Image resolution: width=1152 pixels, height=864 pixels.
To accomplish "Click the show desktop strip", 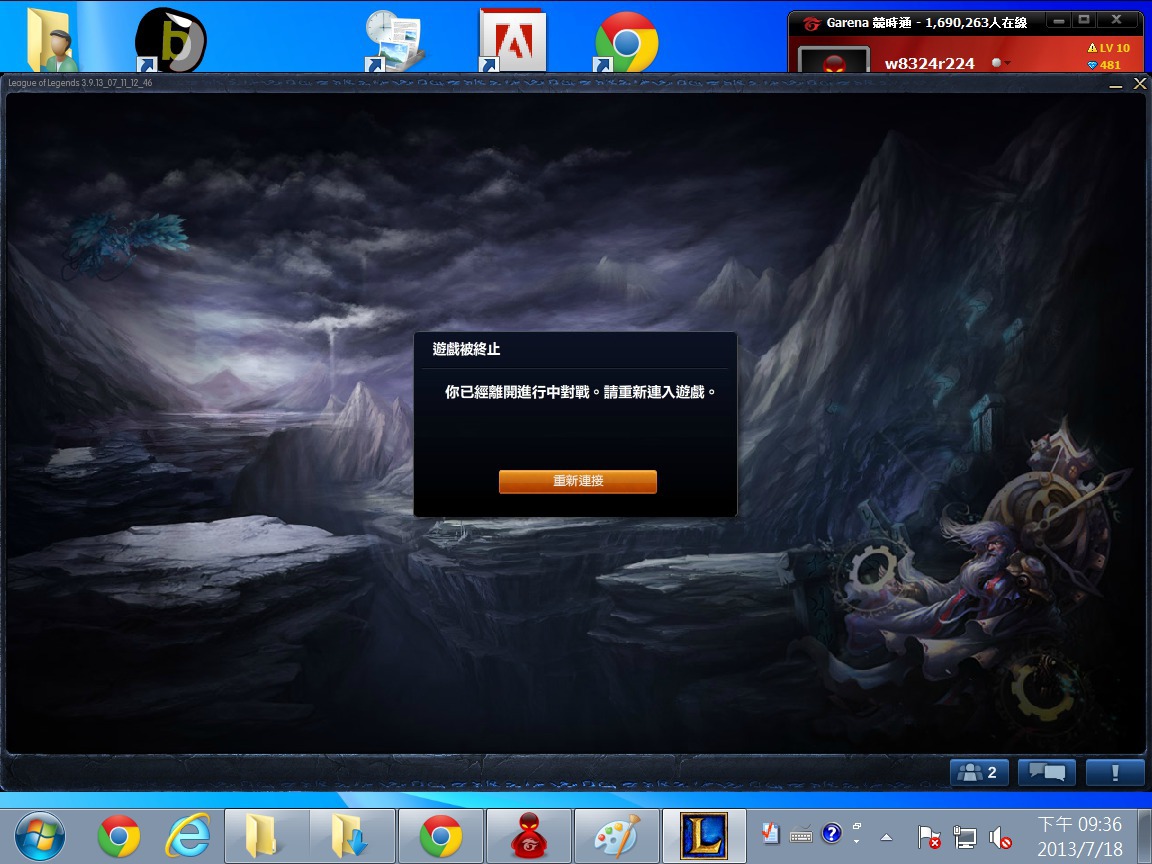I will pos(1145,836).
